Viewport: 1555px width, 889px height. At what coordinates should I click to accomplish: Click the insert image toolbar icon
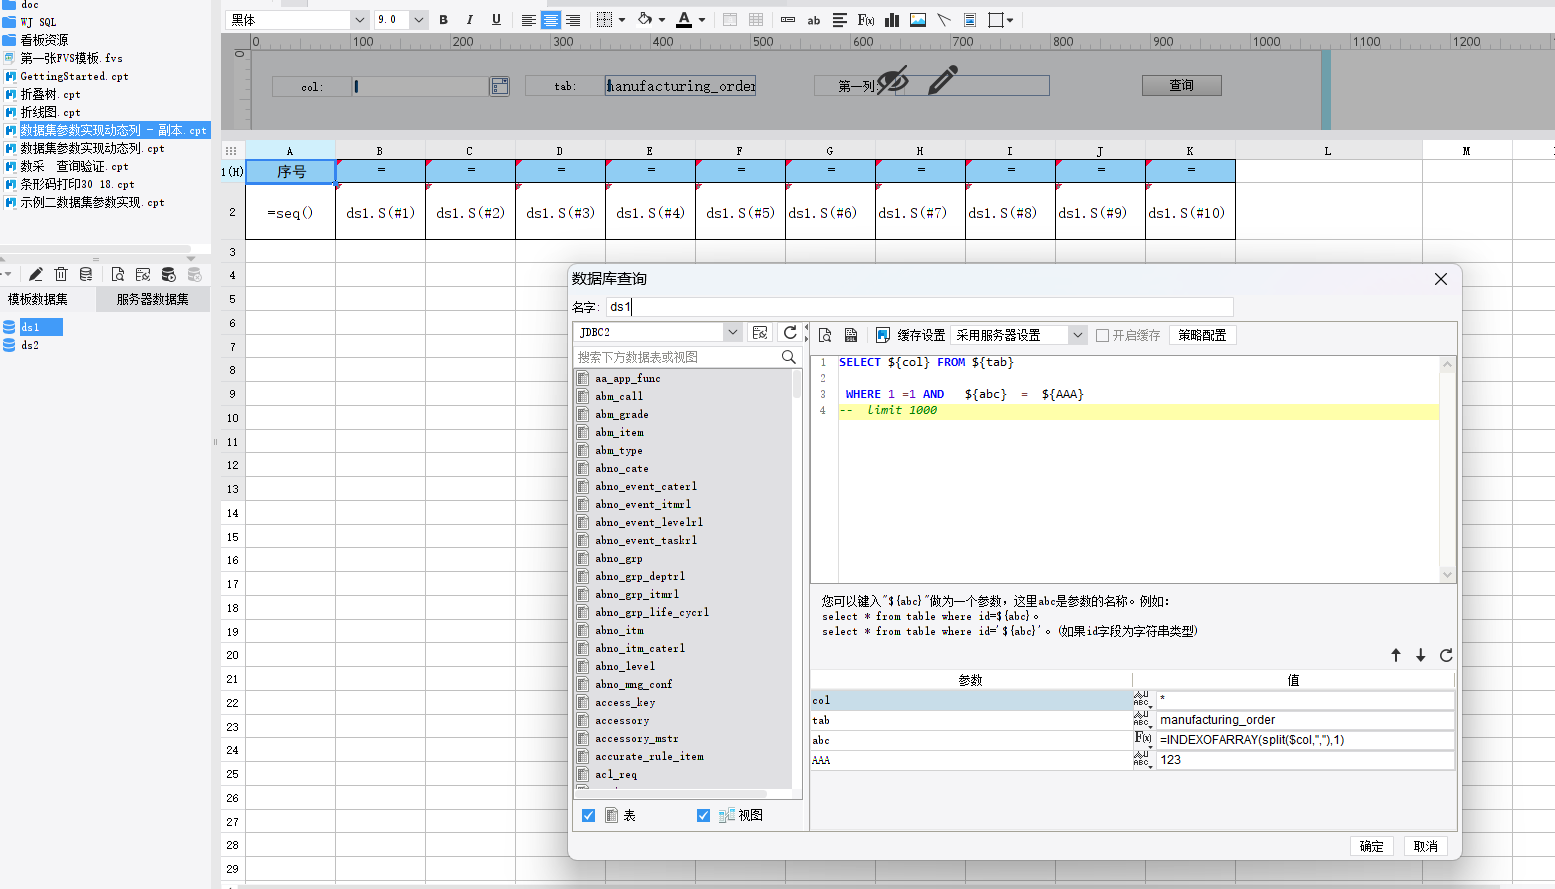(x=918, y=20)
